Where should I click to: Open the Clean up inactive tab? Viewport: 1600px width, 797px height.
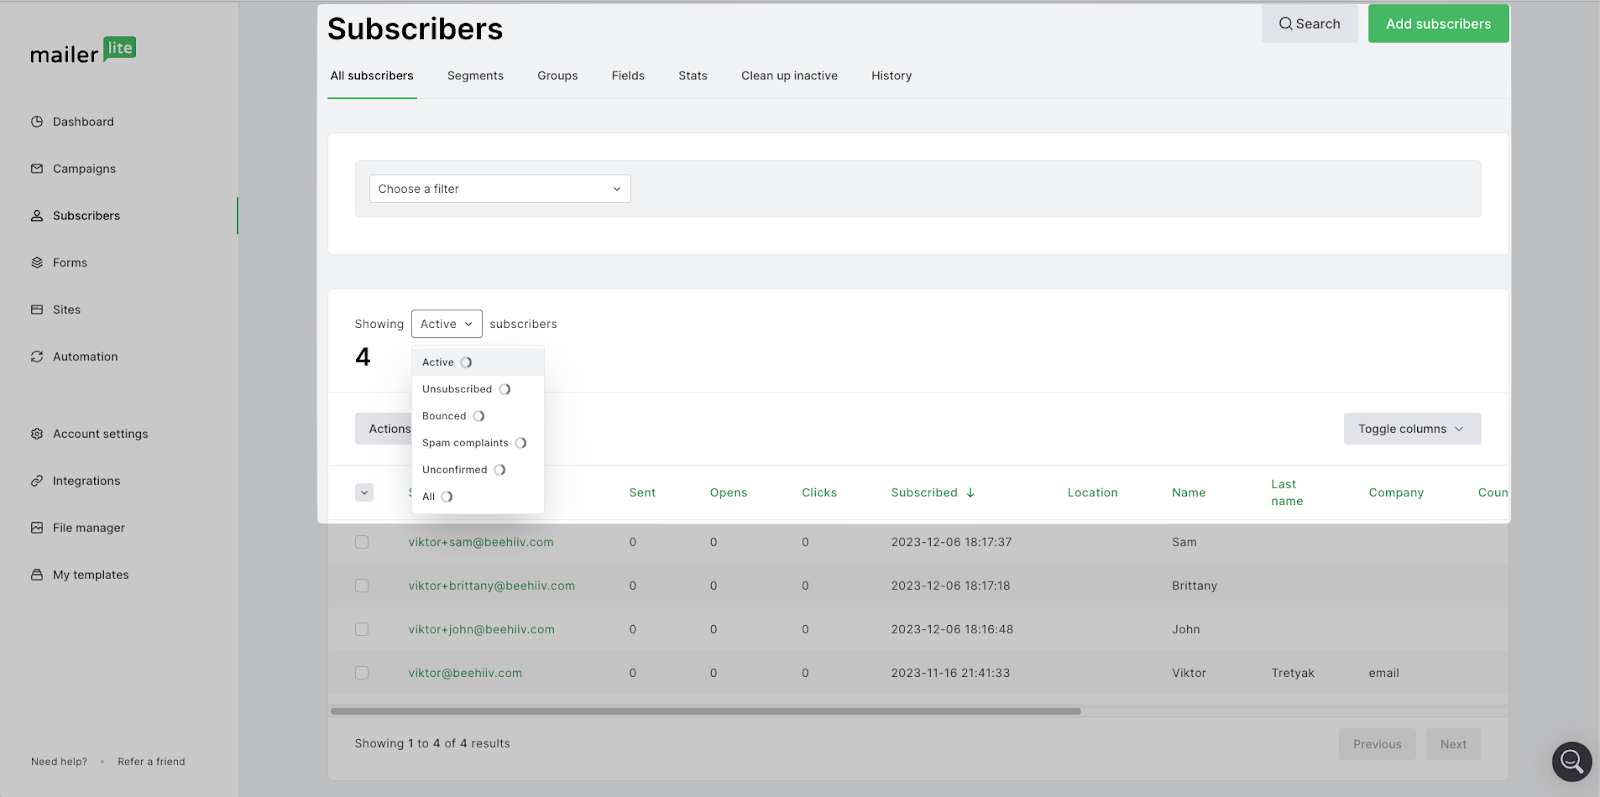pos(789,76)
